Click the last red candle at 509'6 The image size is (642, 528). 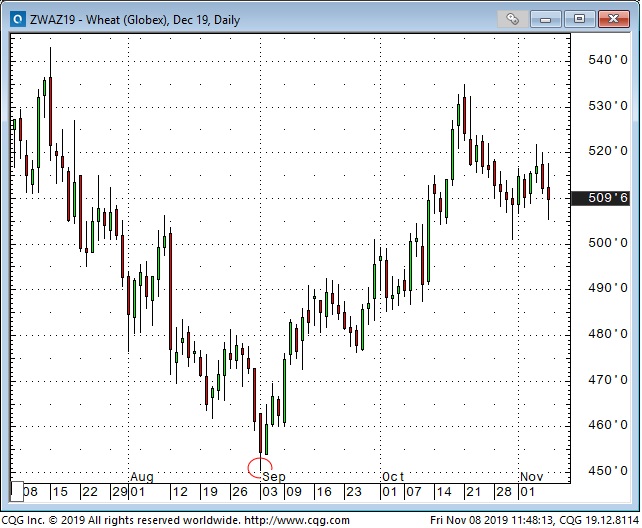coord(548,194)
